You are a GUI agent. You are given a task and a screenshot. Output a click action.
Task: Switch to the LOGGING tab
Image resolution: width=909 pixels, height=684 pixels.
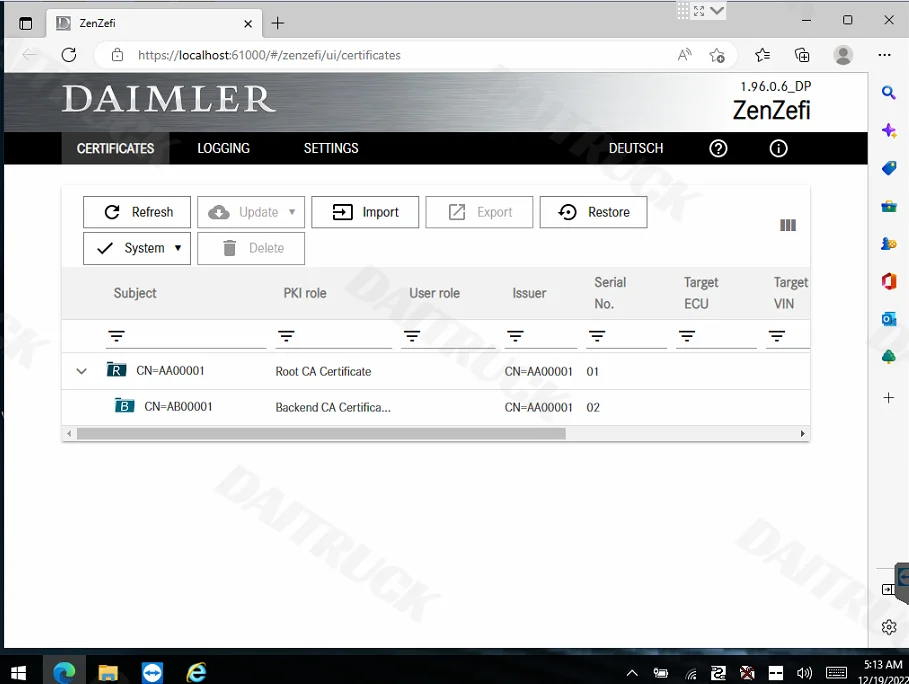coord(223,148)
